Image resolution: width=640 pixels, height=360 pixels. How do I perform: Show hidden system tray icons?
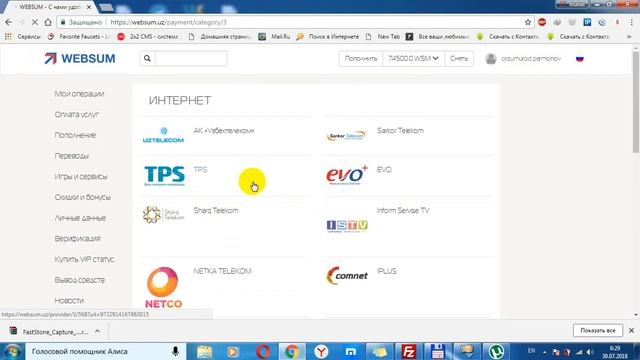[x=544, y=352]
